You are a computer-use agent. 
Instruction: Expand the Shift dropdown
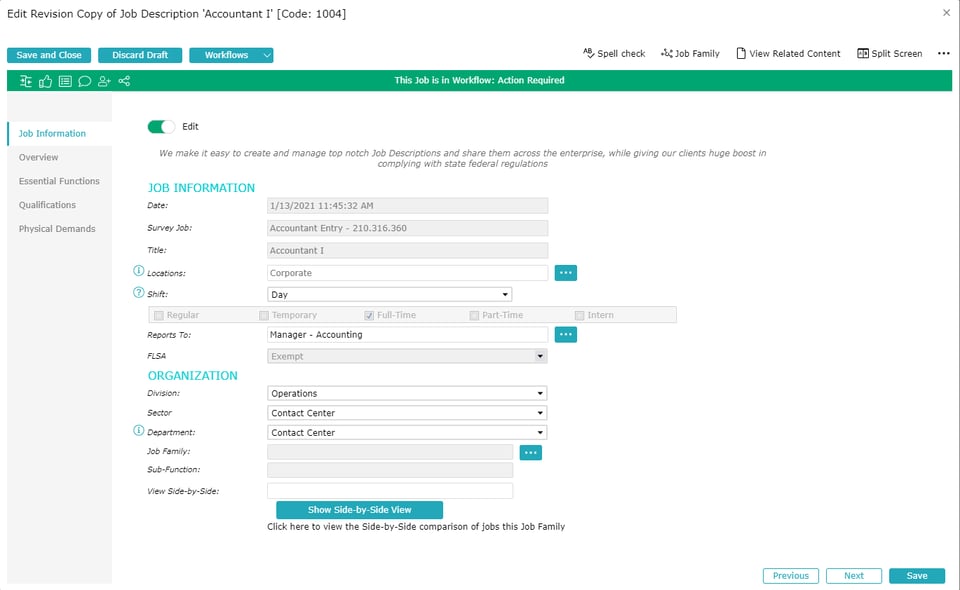click(x=505, y=295)
